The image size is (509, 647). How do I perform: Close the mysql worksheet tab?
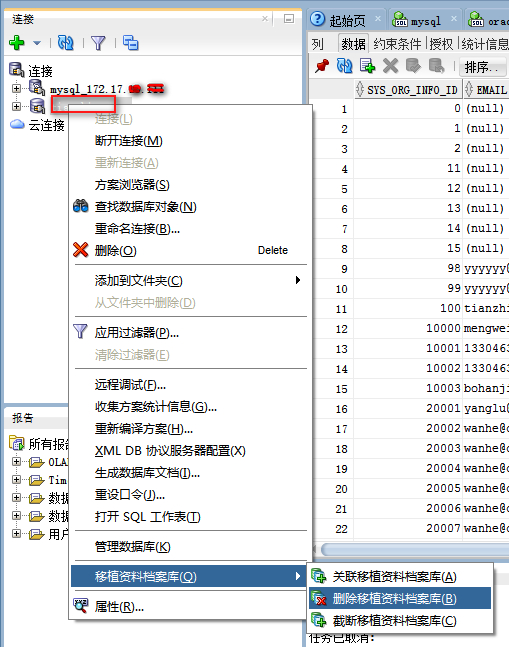[x=454, y=19]
